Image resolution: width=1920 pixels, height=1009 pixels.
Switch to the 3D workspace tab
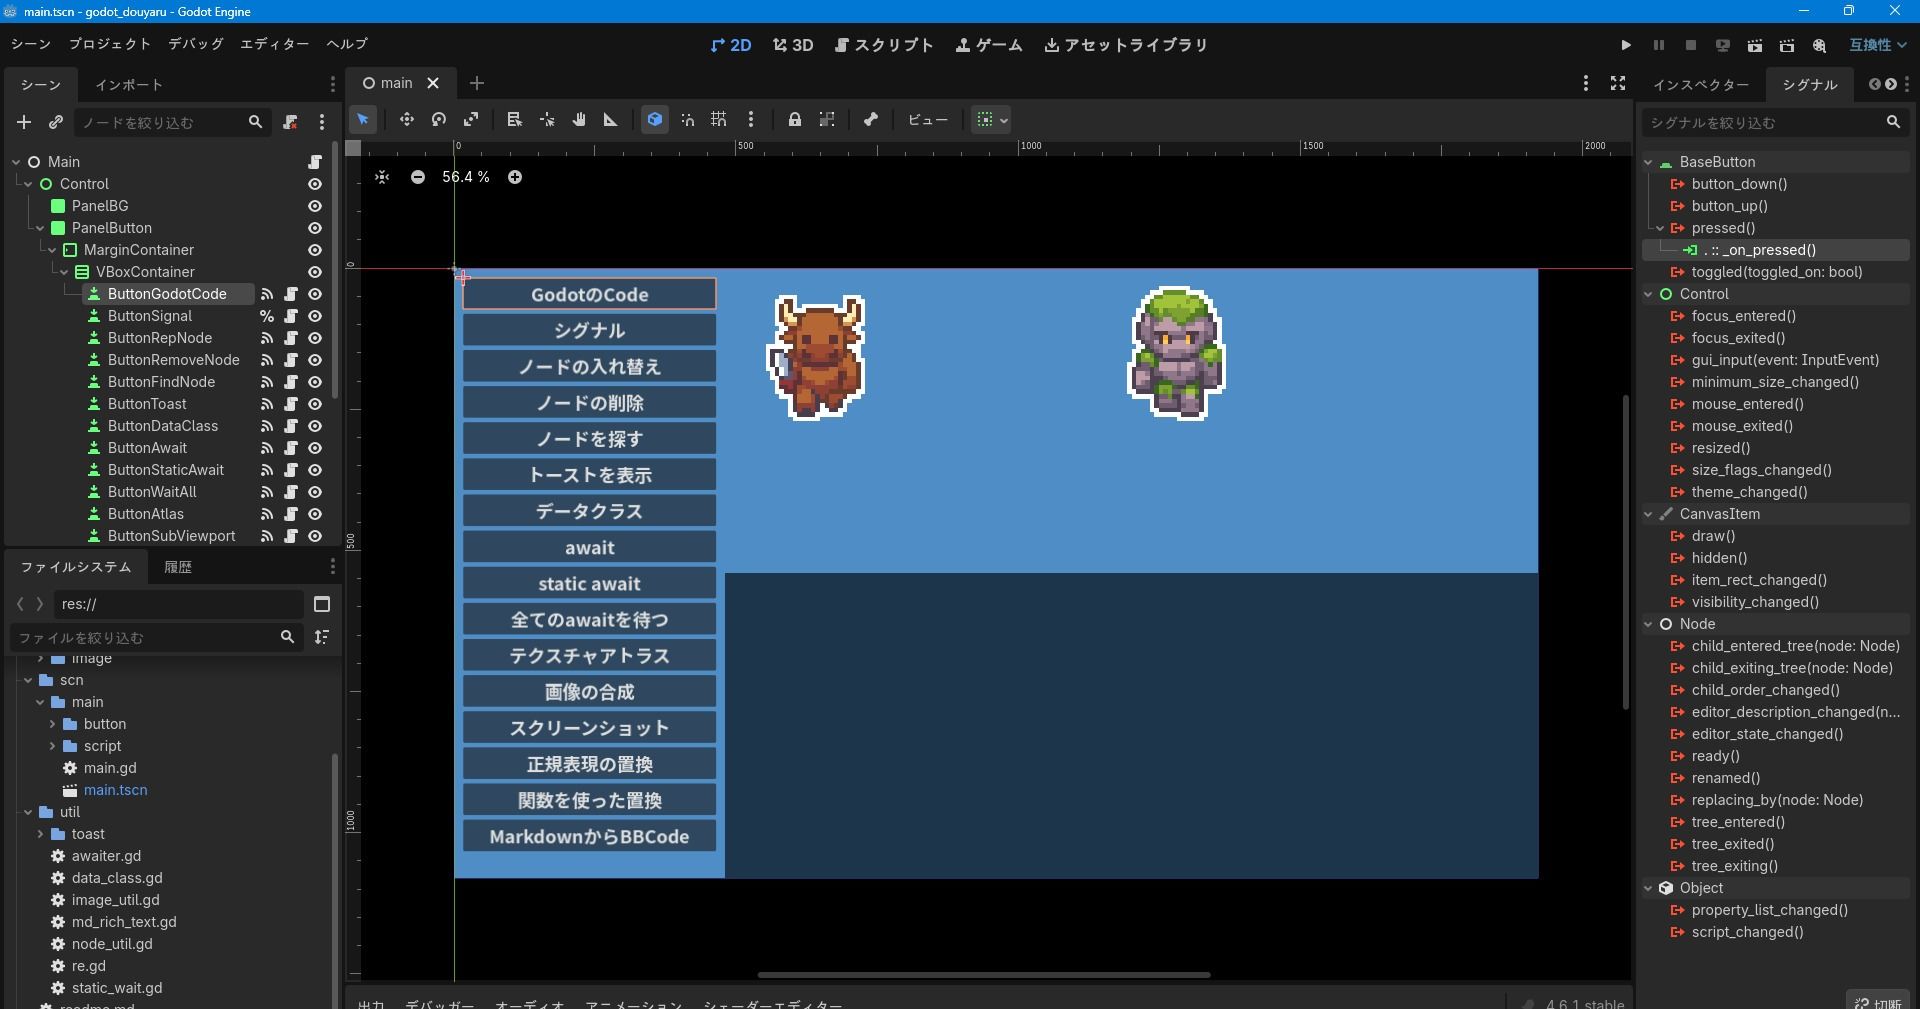[791, 45]
